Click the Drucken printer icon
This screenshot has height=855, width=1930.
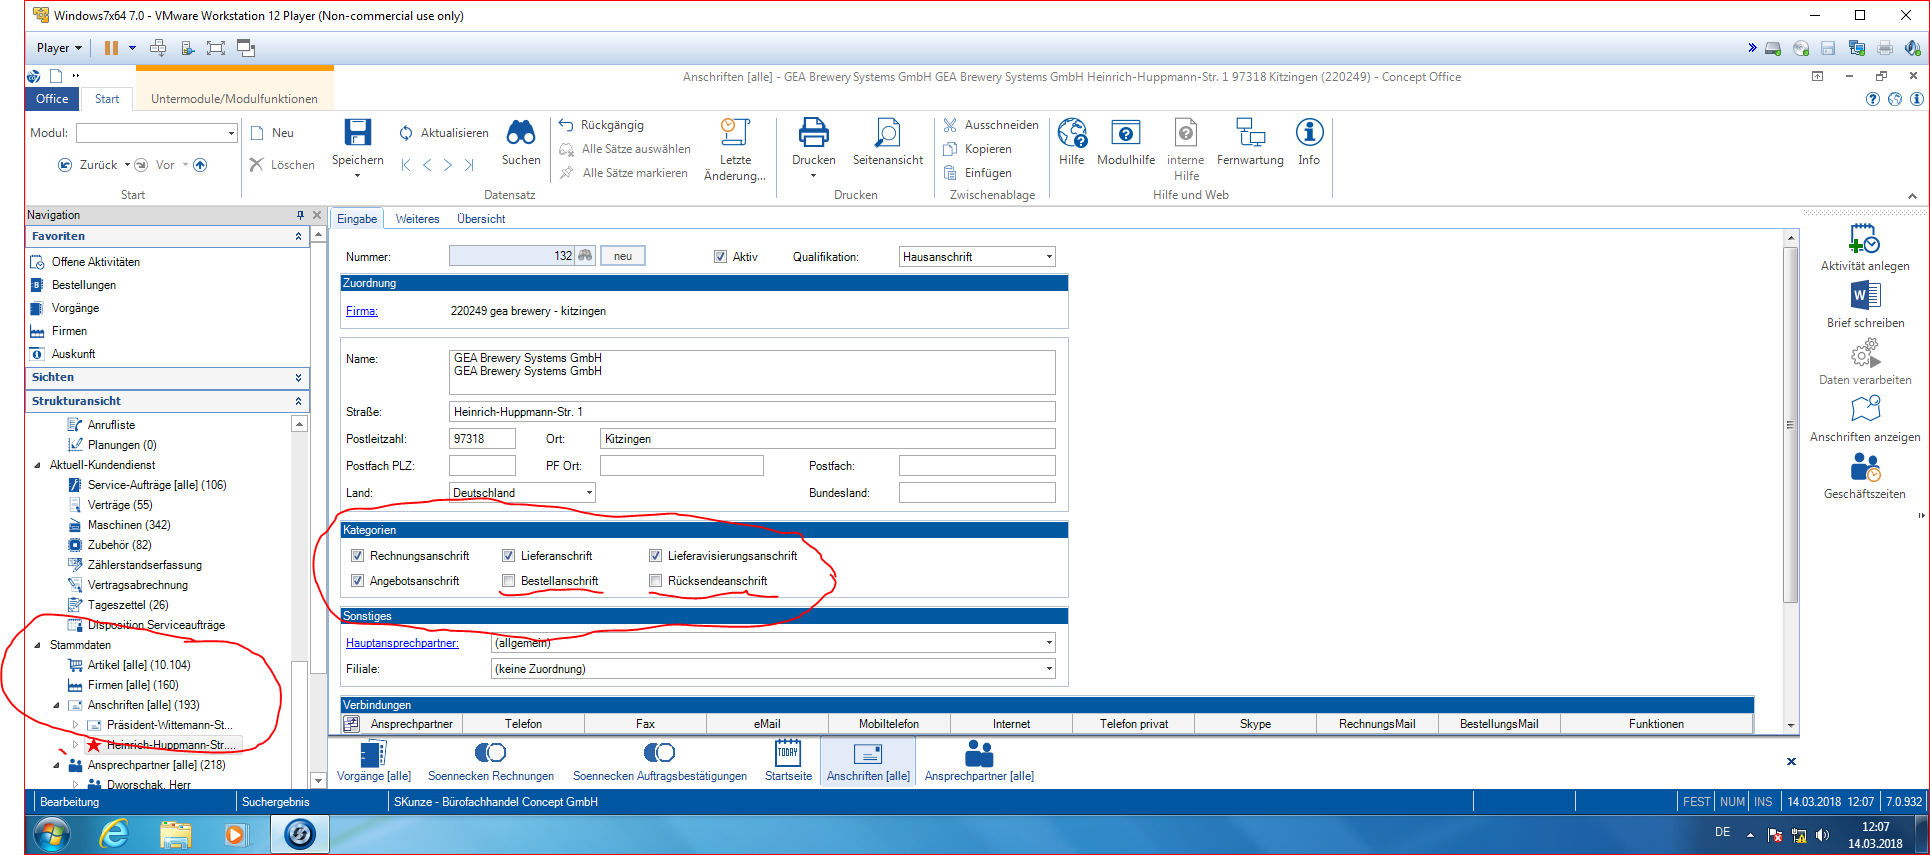coord(813,134)
